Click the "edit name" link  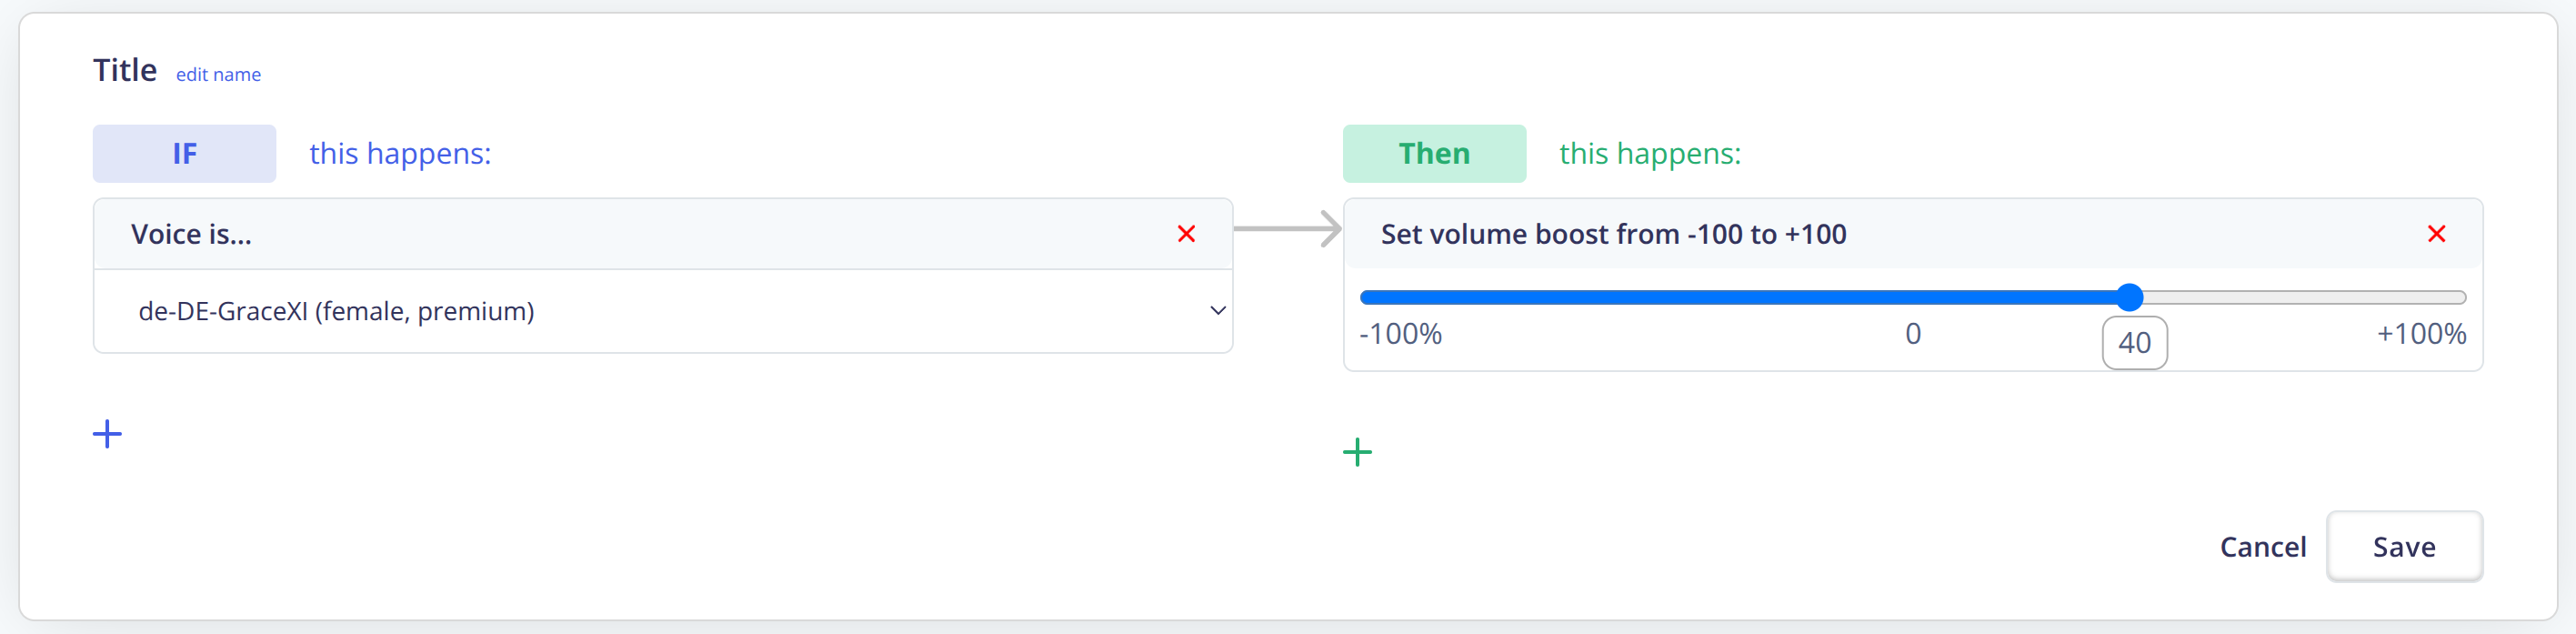pos(218,75)
